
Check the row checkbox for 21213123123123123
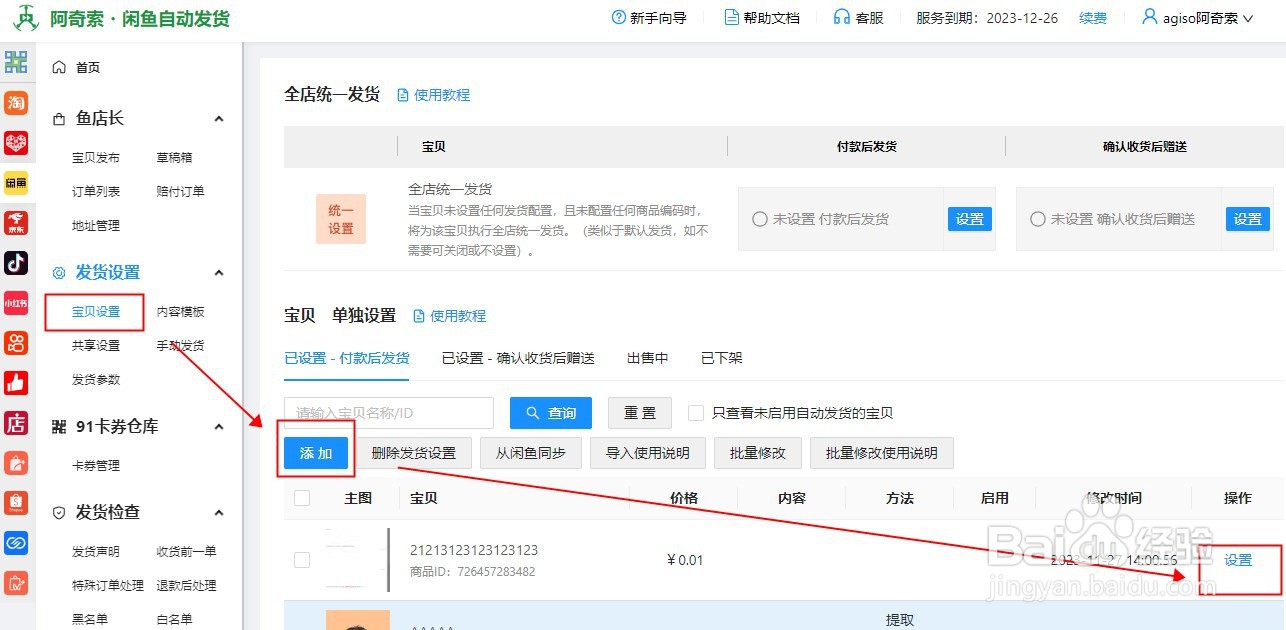[302, 560]
